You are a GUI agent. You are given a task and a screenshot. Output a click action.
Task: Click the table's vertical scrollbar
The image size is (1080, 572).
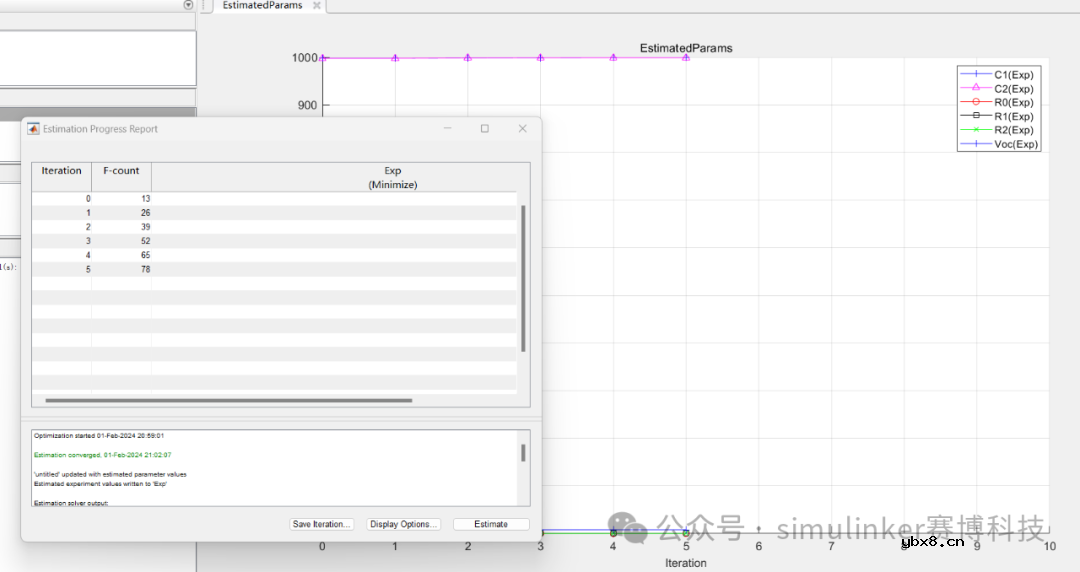tap(523, 278)
